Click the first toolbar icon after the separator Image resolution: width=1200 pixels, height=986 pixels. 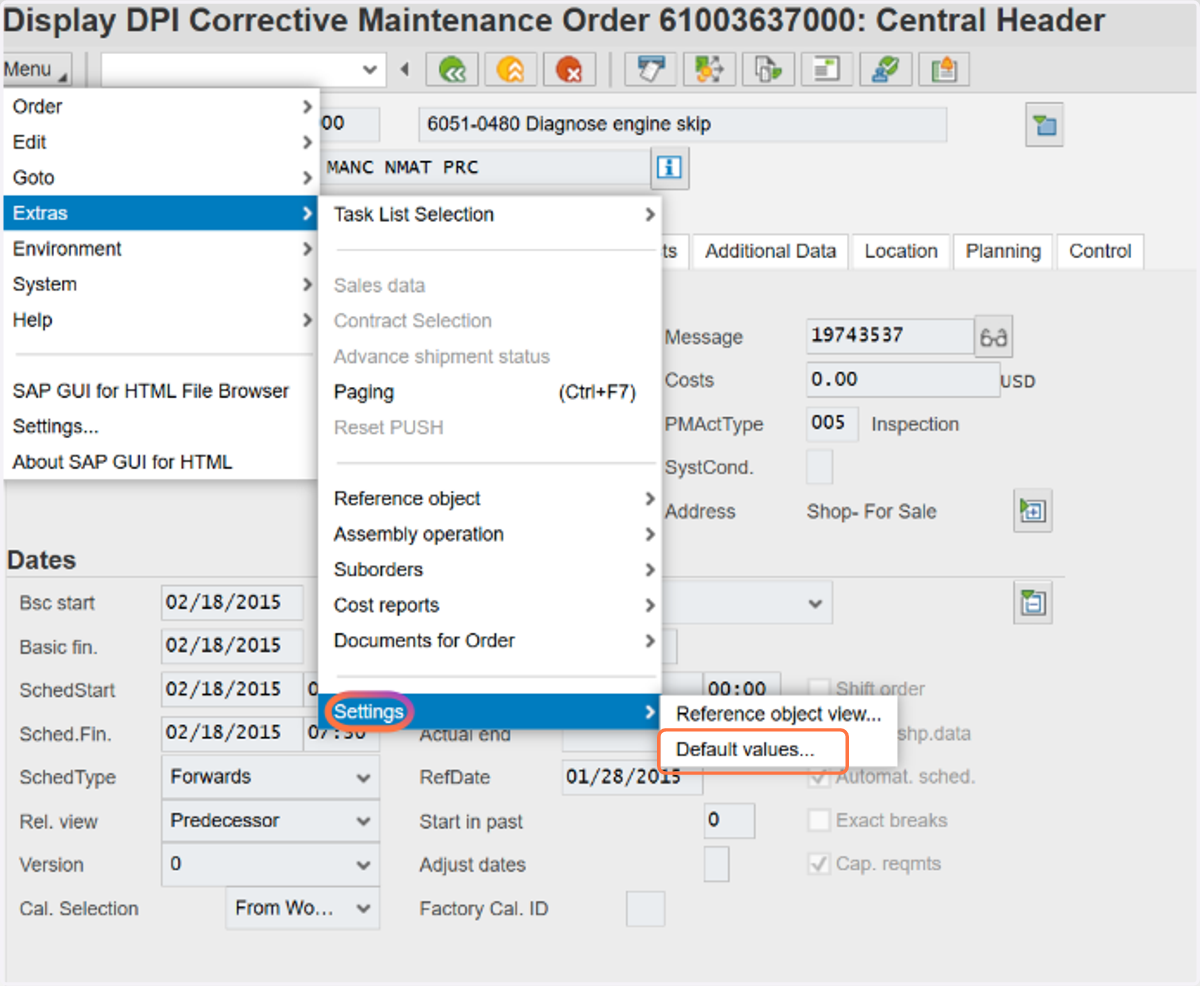(650, 70)
